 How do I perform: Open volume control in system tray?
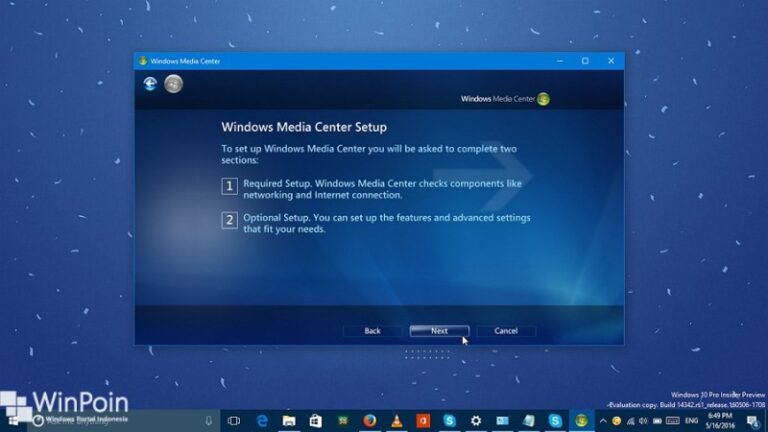[643, 421]
